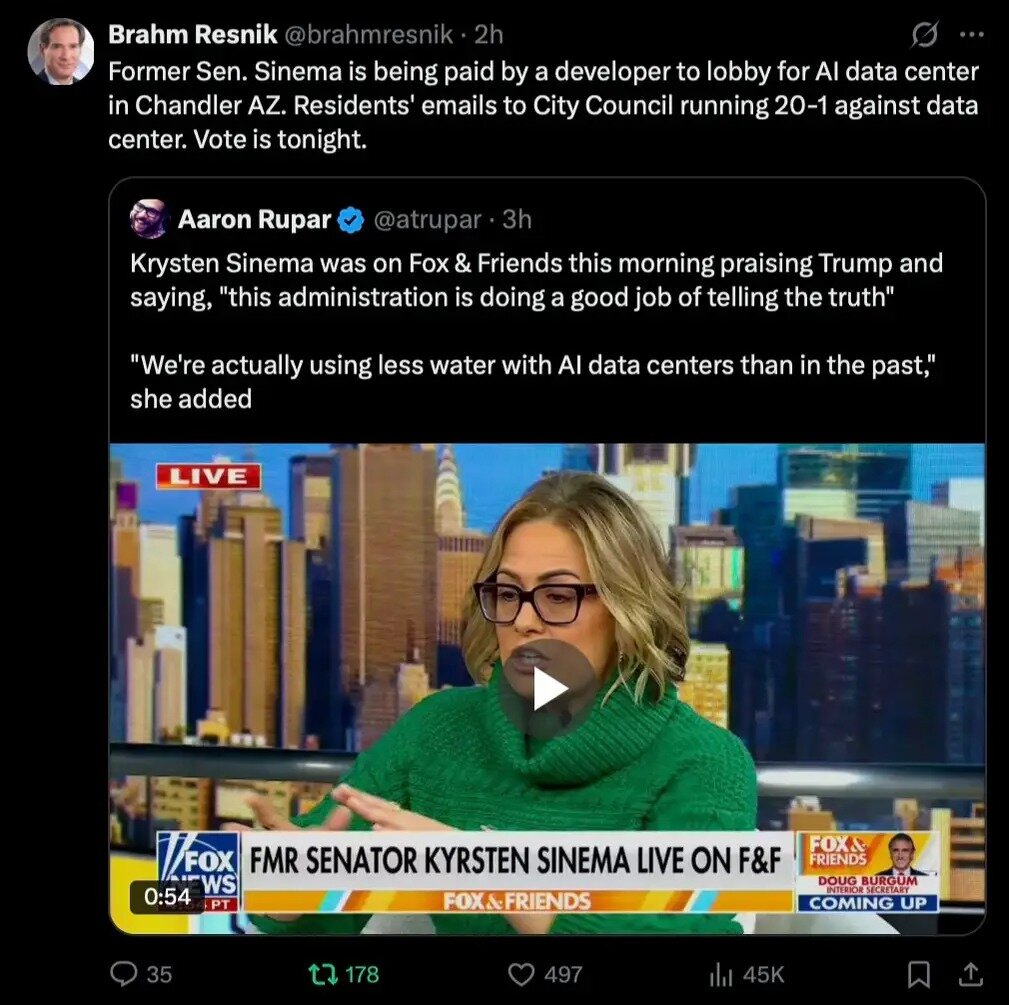The width and height of the screenshot is (1009, 1005).
Task: Bookmark this post
Action: pos(918,974)
